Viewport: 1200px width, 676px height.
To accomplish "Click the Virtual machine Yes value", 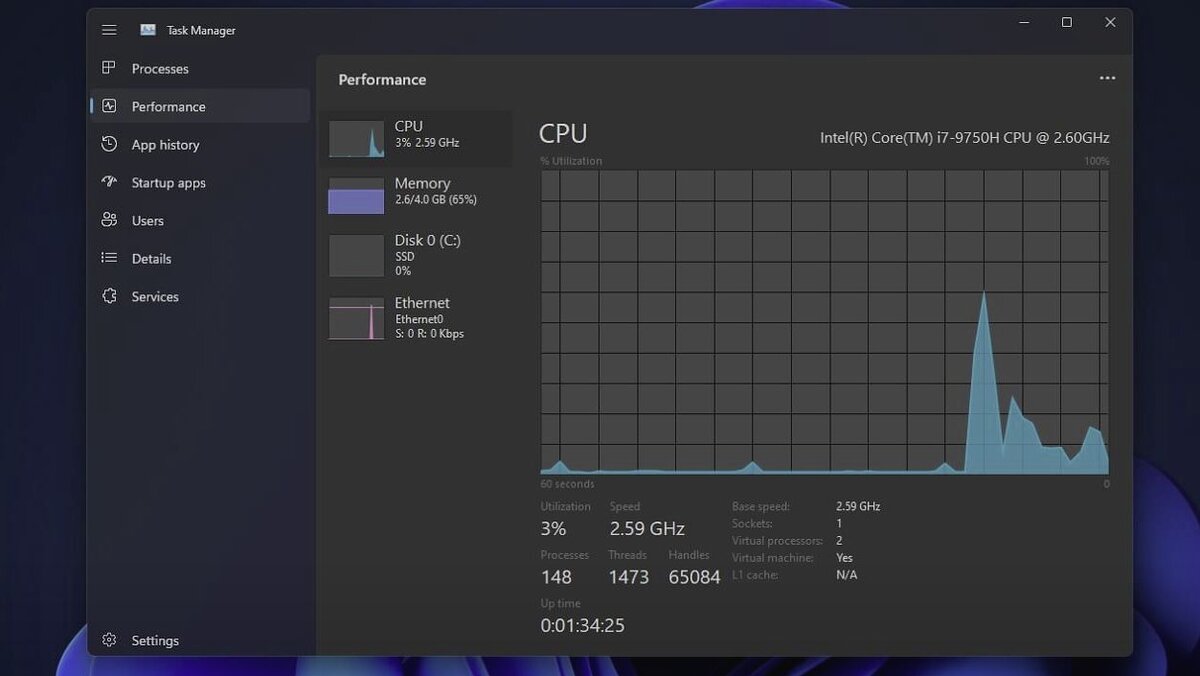I will [x=844, y=558].
